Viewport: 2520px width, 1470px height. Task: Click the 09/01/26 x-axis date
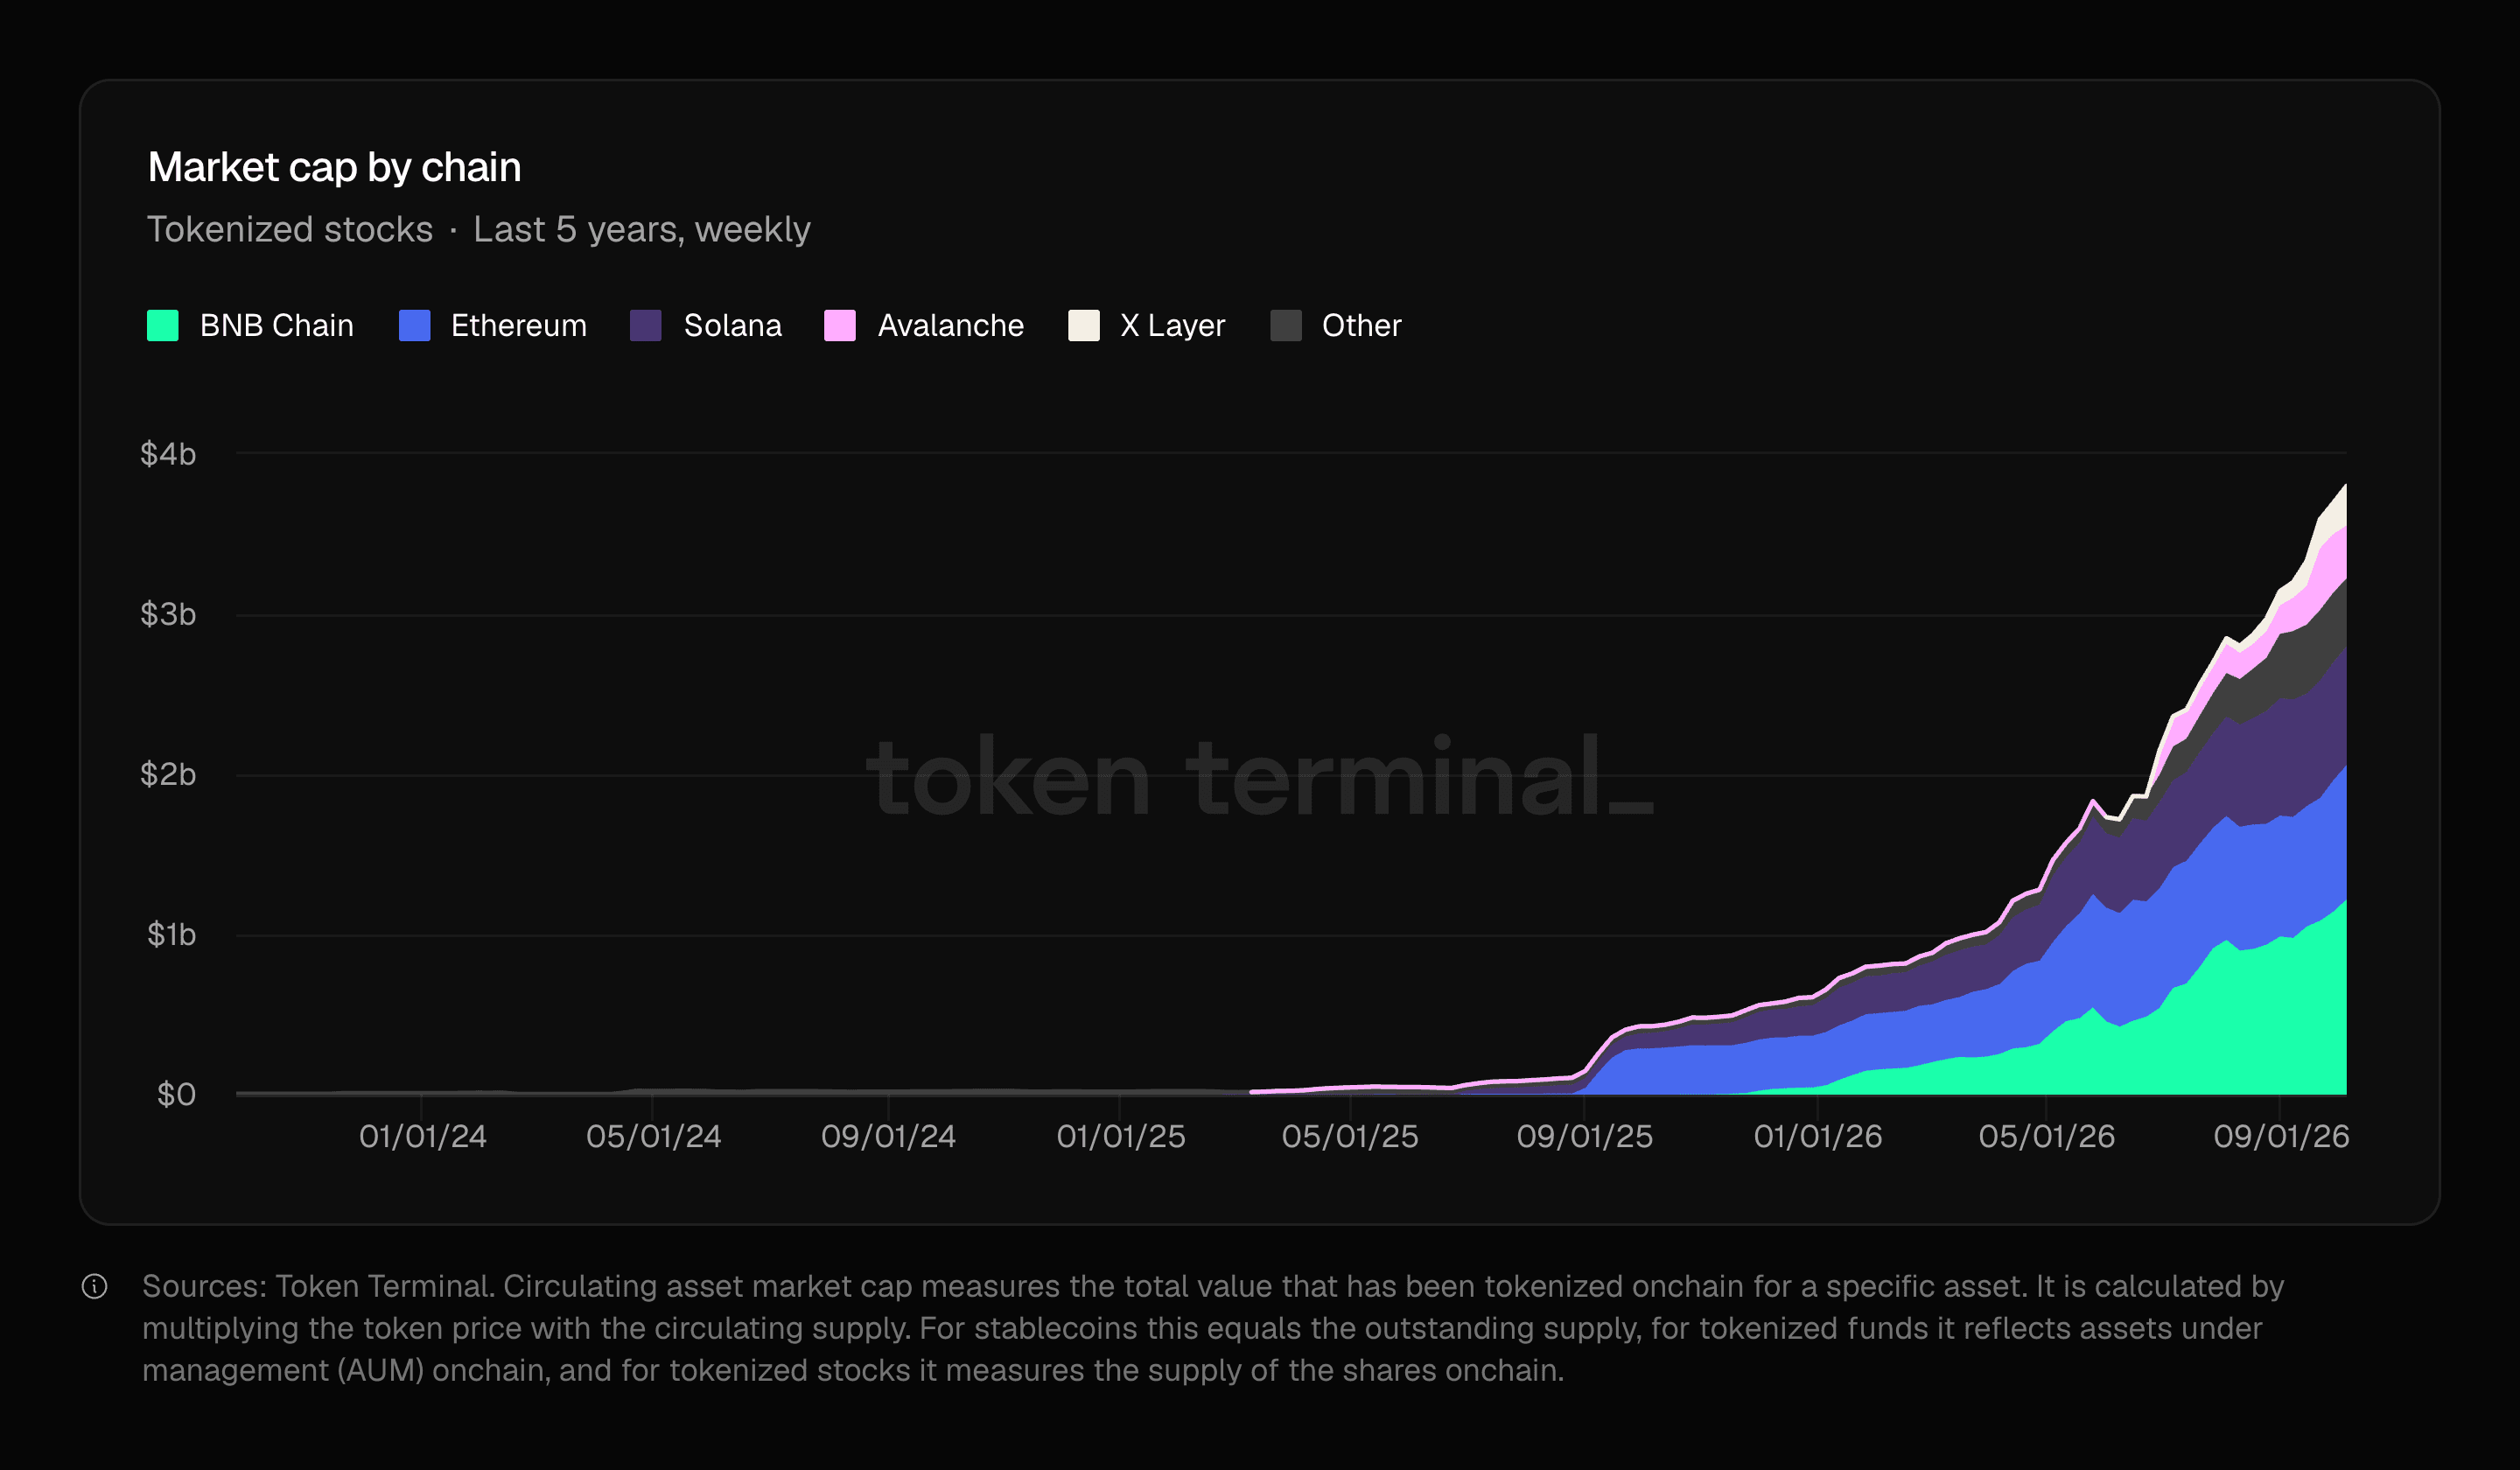pos(2281,1137)
